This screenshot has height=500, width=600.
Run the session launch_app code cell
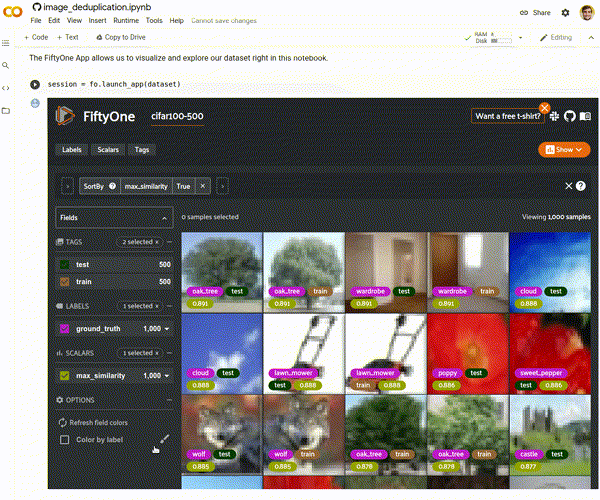(35, 84)
